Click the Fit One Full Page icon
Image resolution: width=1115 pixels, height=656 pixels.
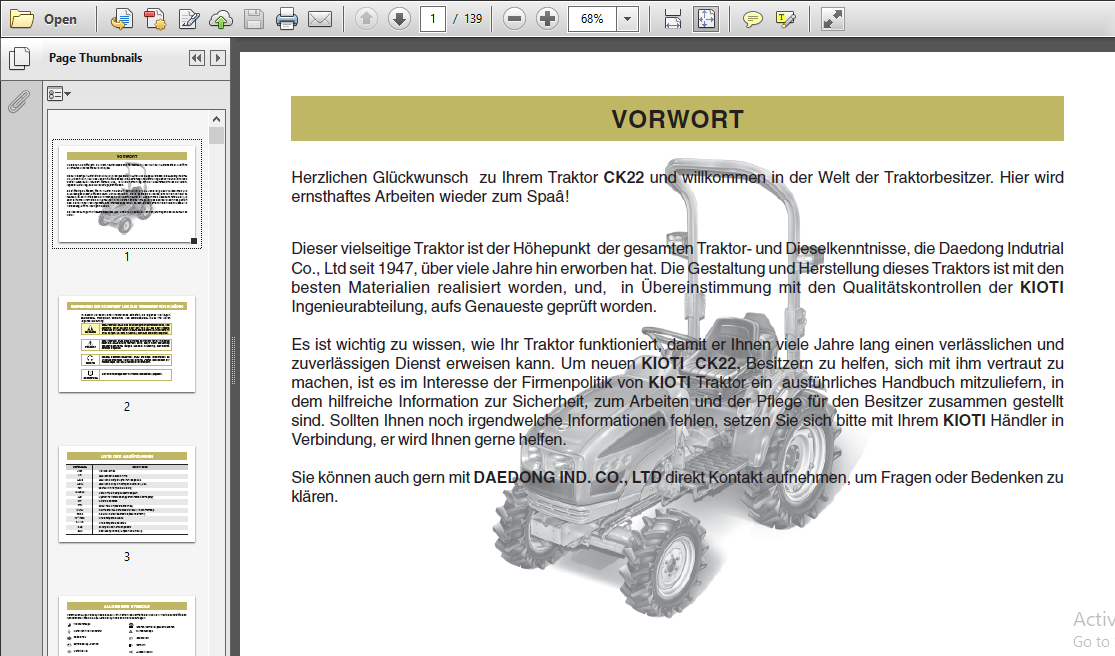tap(706, 19)
